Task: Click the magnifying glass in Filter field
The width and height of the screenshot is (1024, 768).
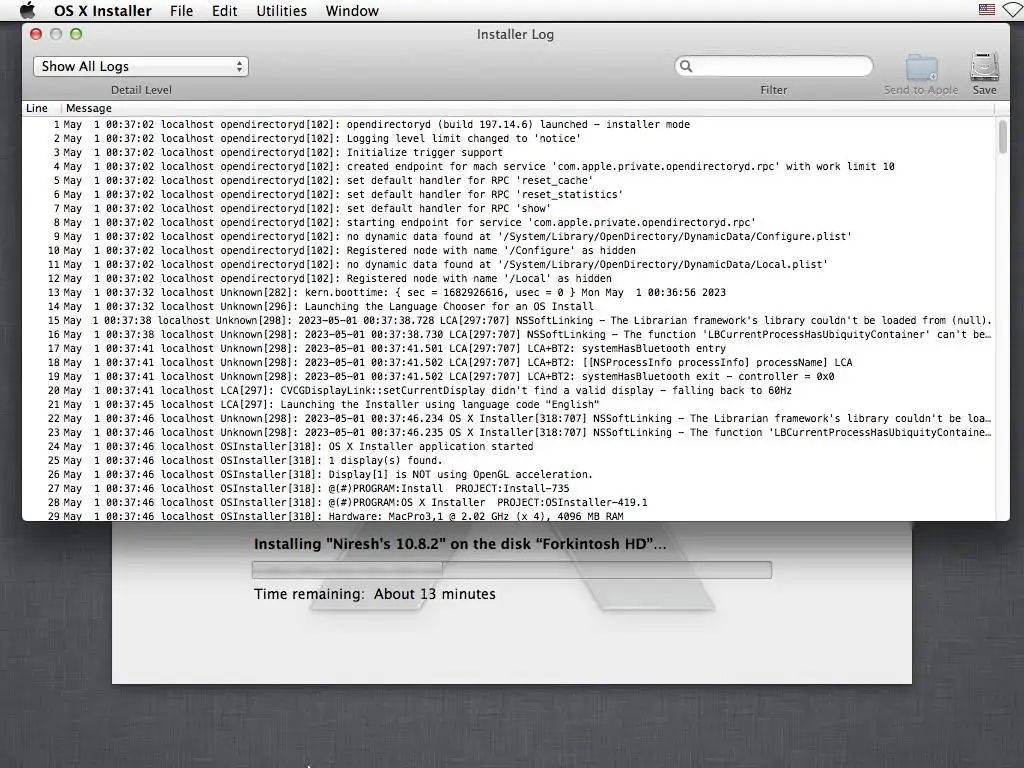Action: pyautogui.click(x=686, y=66)
